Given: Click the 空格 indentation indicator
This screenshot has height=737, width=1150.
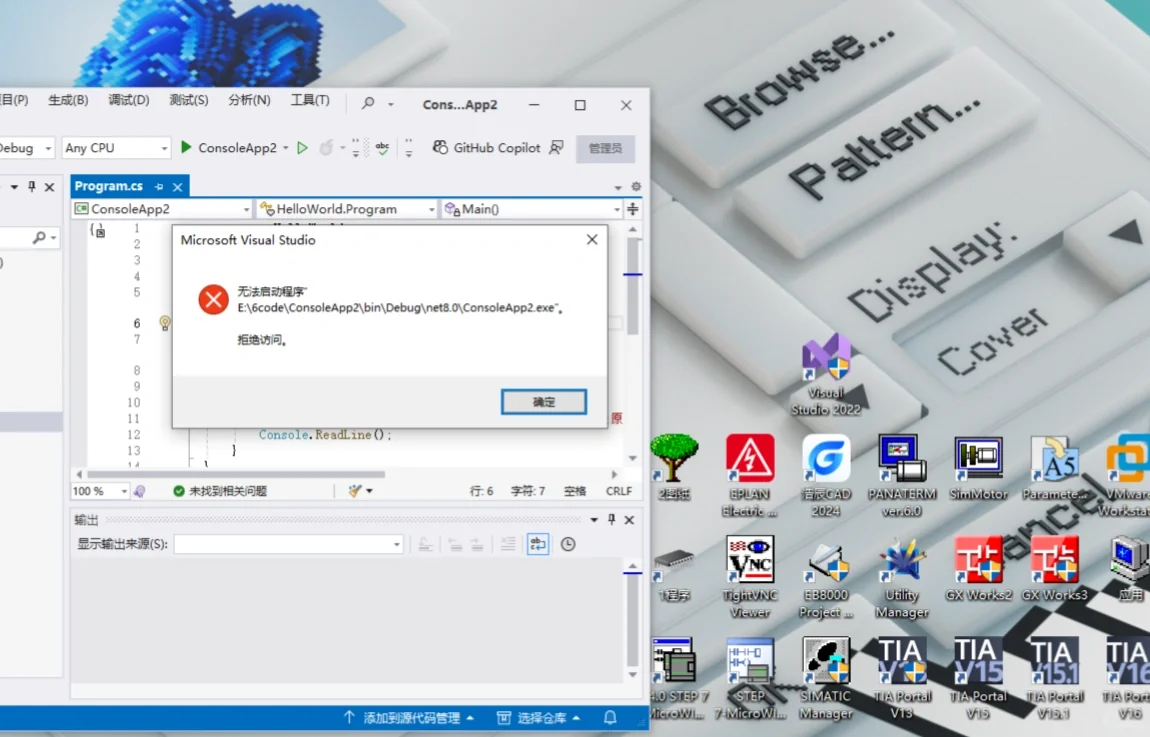Looking at the screenshot, I should 575,491.
